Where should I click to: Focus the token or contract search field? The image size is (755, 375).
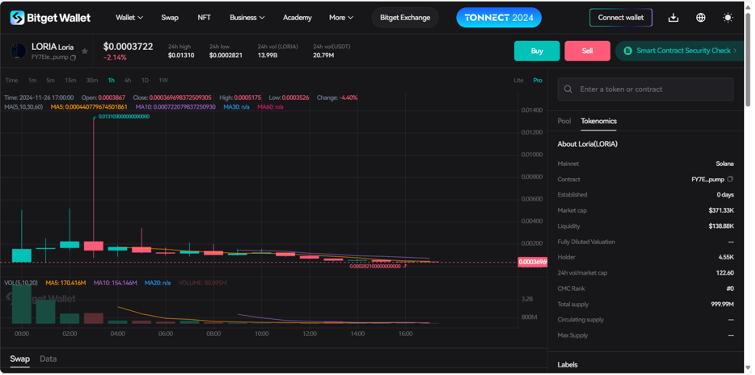tap(645, 90)
